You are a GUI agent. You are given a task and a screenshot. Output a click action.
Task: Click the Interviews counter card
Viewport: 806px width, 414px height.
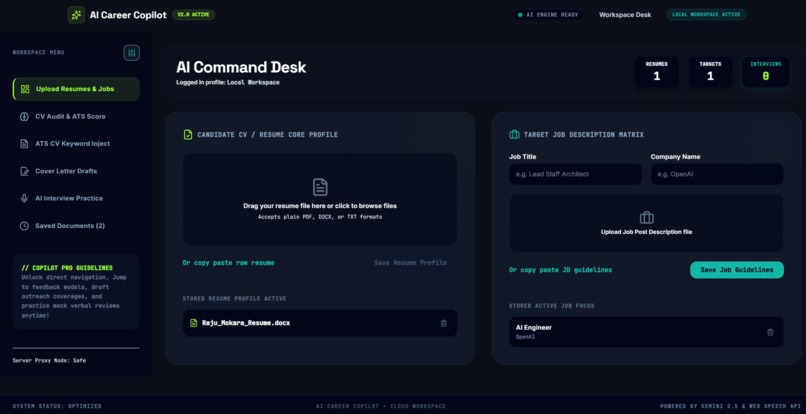pyautogui.click(x=765, y=71)
